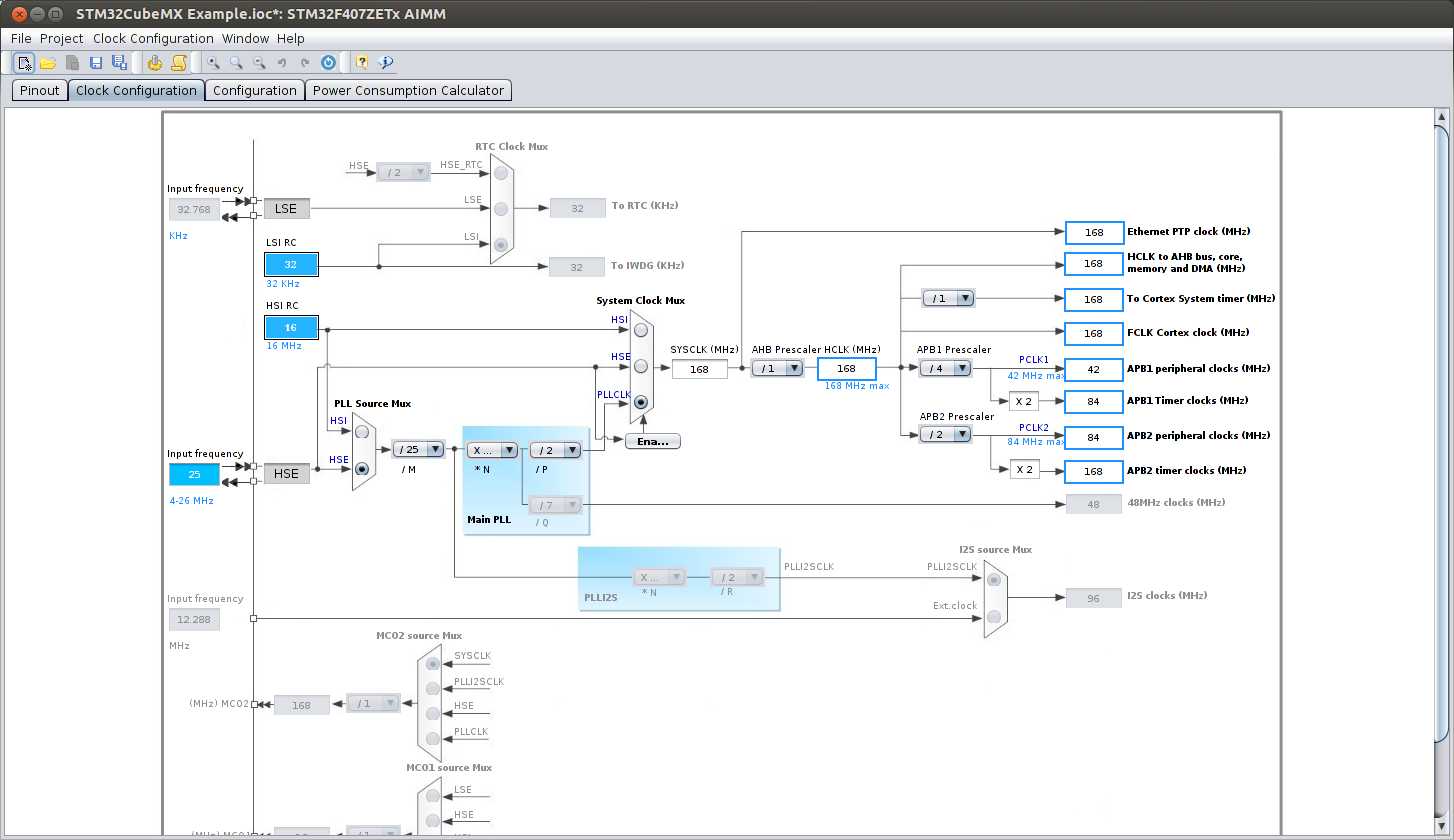This screenshot has width=1454, height=840.
Task: Select LSI in the RTC Clock Mux
Action: pos(501,245)
